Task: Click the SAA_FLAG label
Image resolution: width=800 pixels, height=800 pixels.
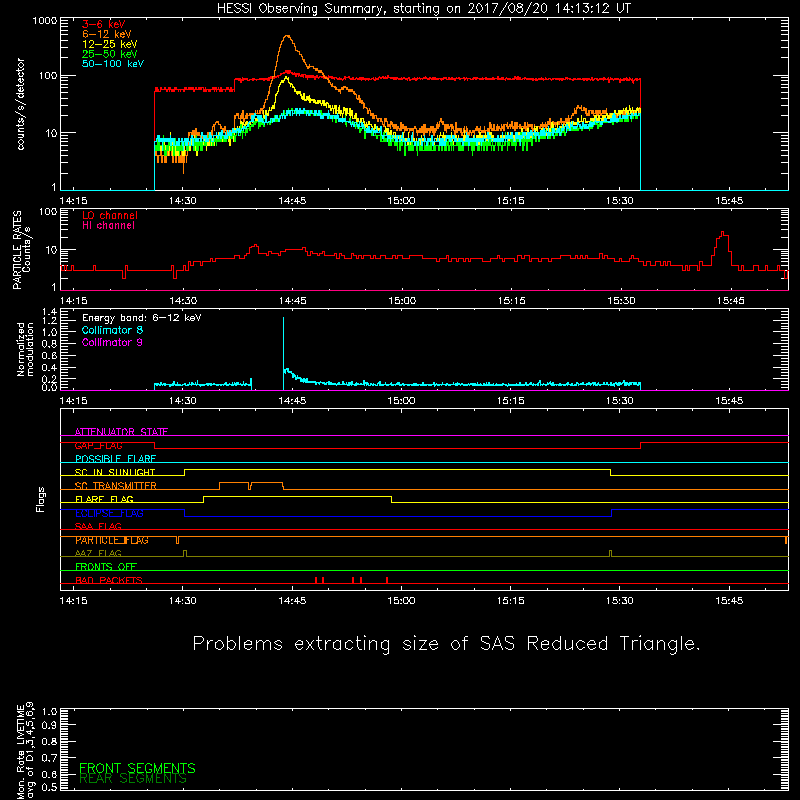Action: [98, 526]
